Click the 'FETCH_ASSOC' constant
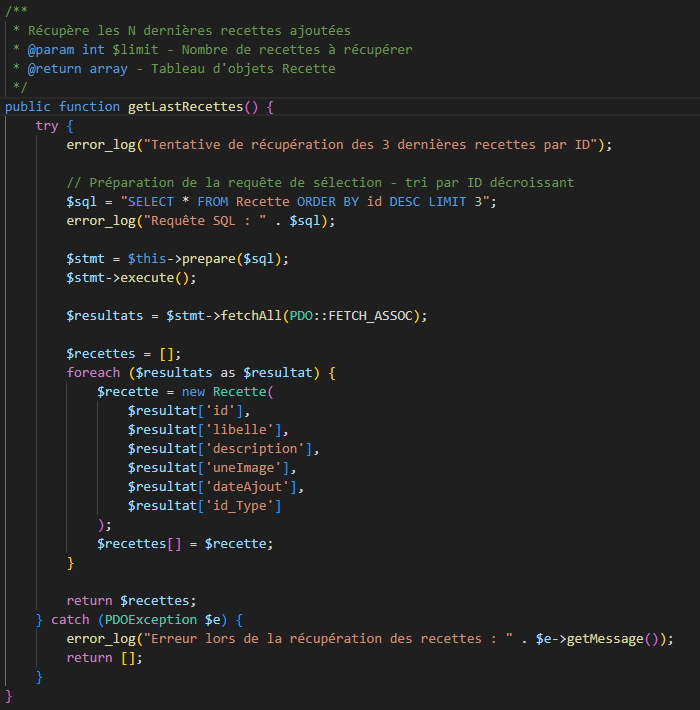This screenshot has height=710, width=700. click(370, 316)
